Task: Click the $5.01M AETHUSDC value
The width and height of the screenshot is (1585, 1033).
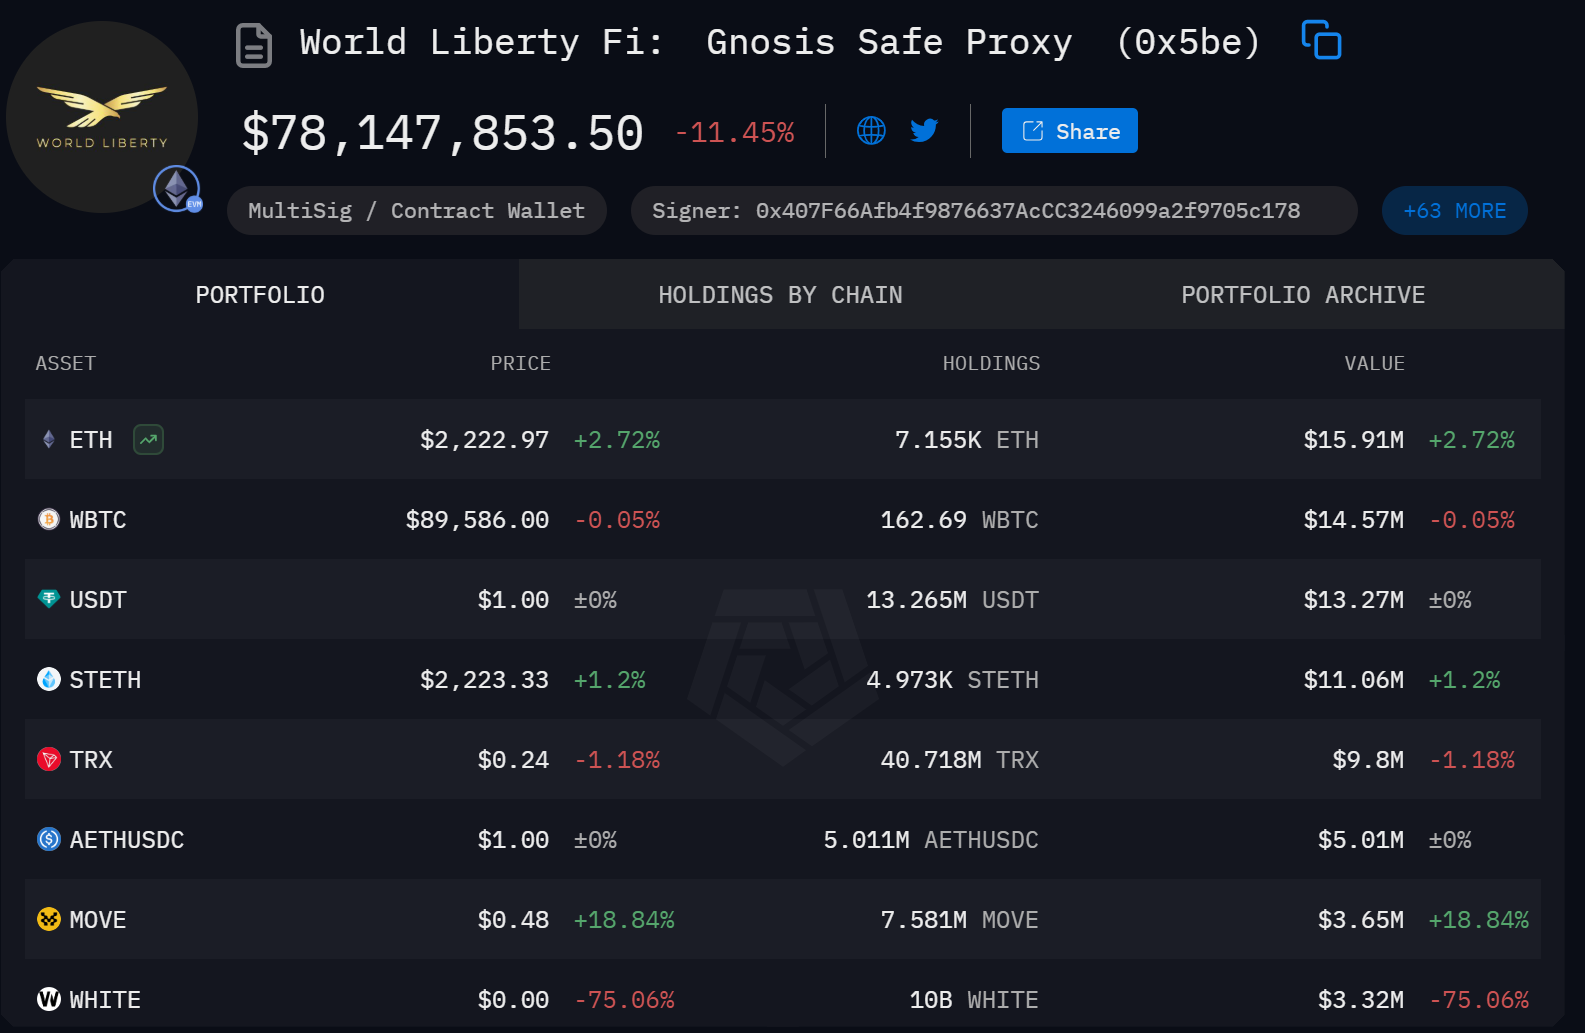Action: tap(1360, 840)
